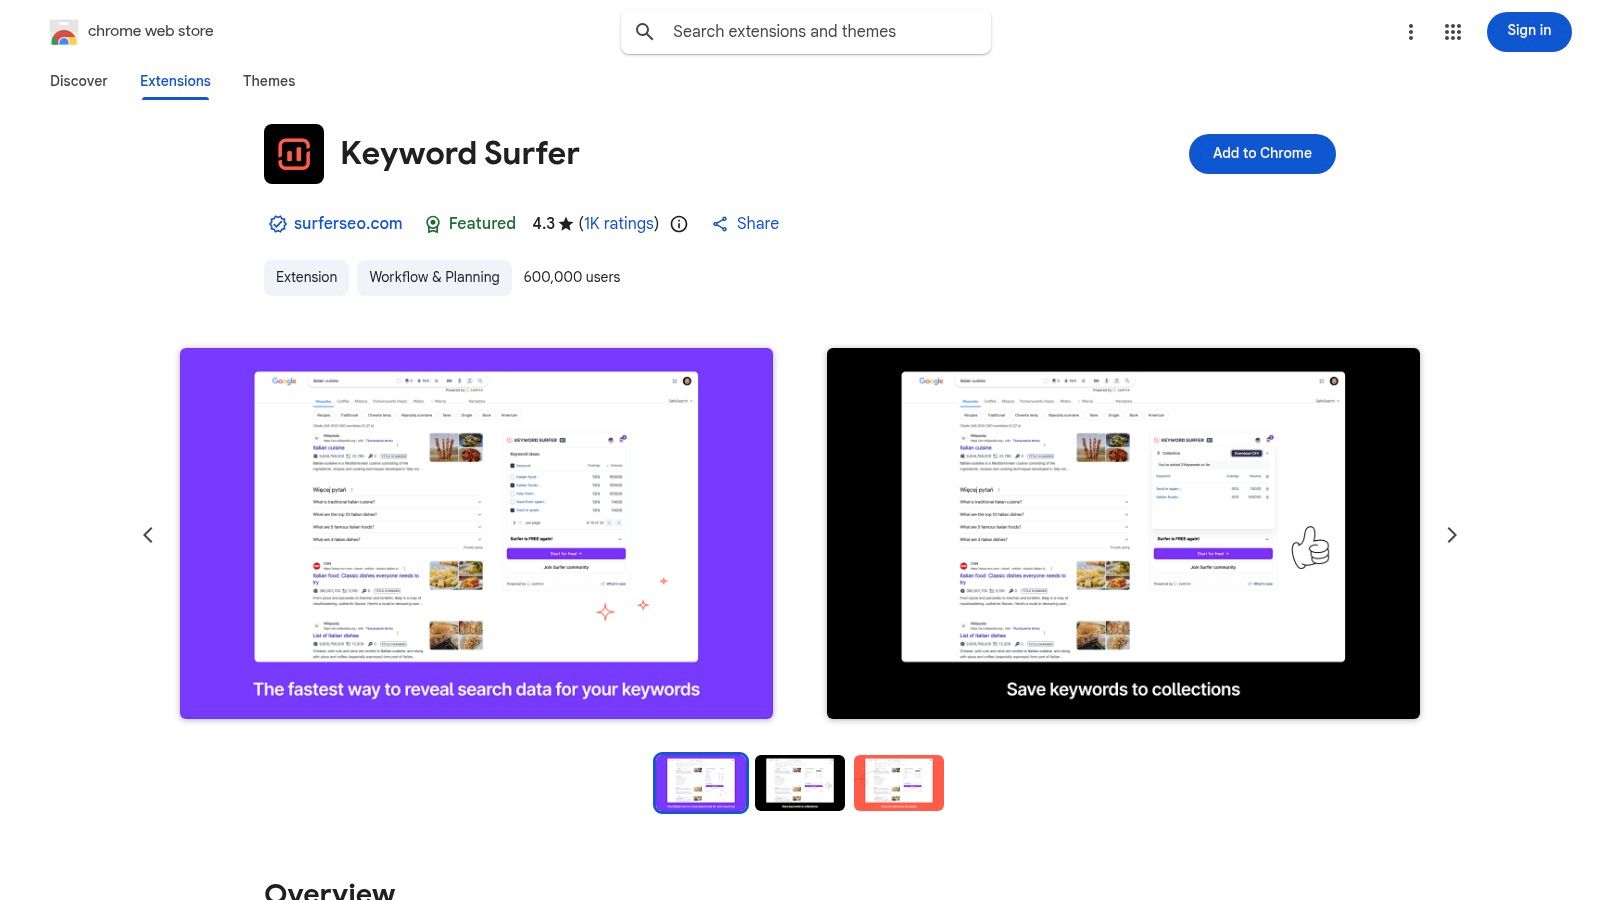Click the Chrome Web Store logo
The image size is (1600, 900).
[x=64, y=31]
